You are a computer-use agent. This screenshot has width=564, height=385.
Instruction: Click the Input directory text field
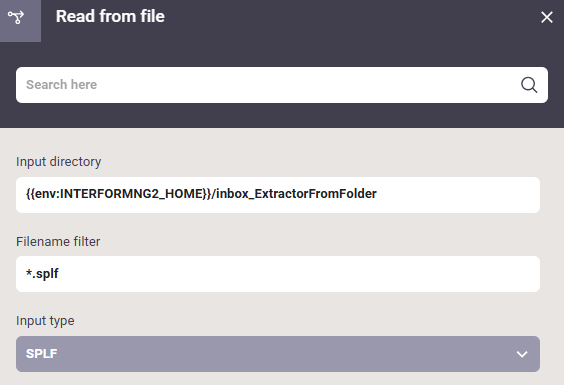278,195
